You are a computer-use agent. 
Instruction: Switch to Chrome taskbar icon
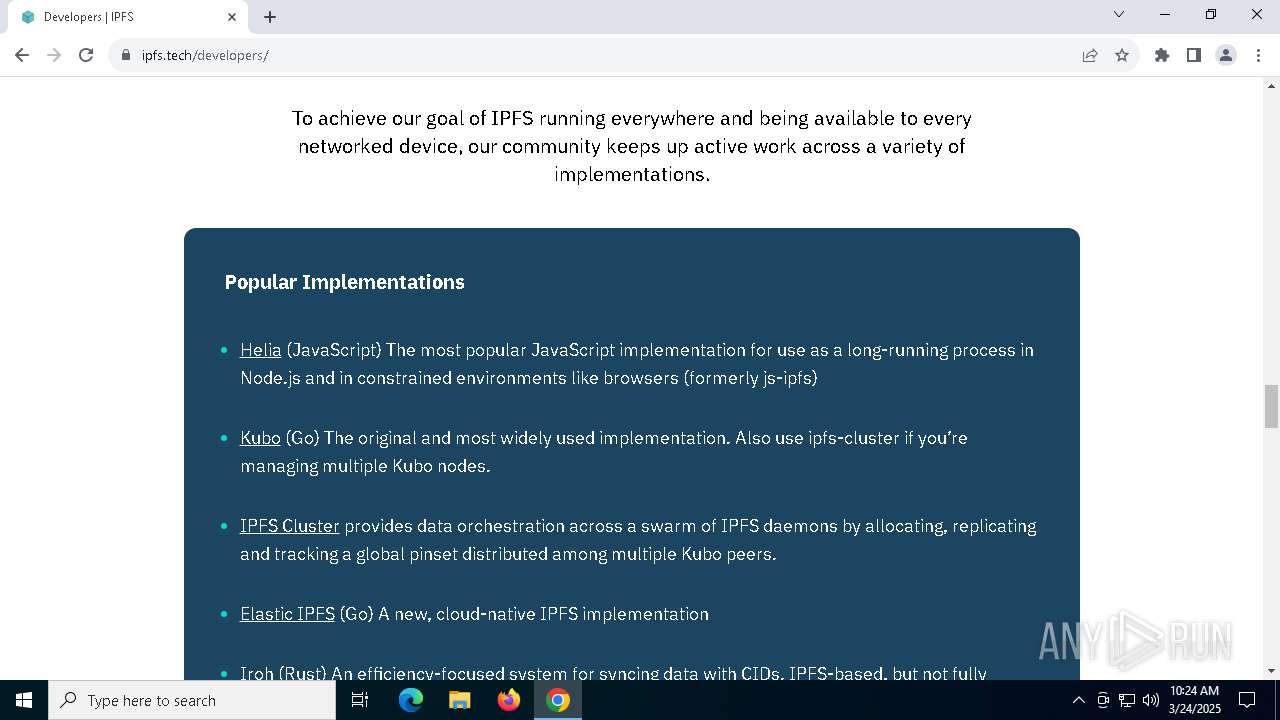[558, 700]
